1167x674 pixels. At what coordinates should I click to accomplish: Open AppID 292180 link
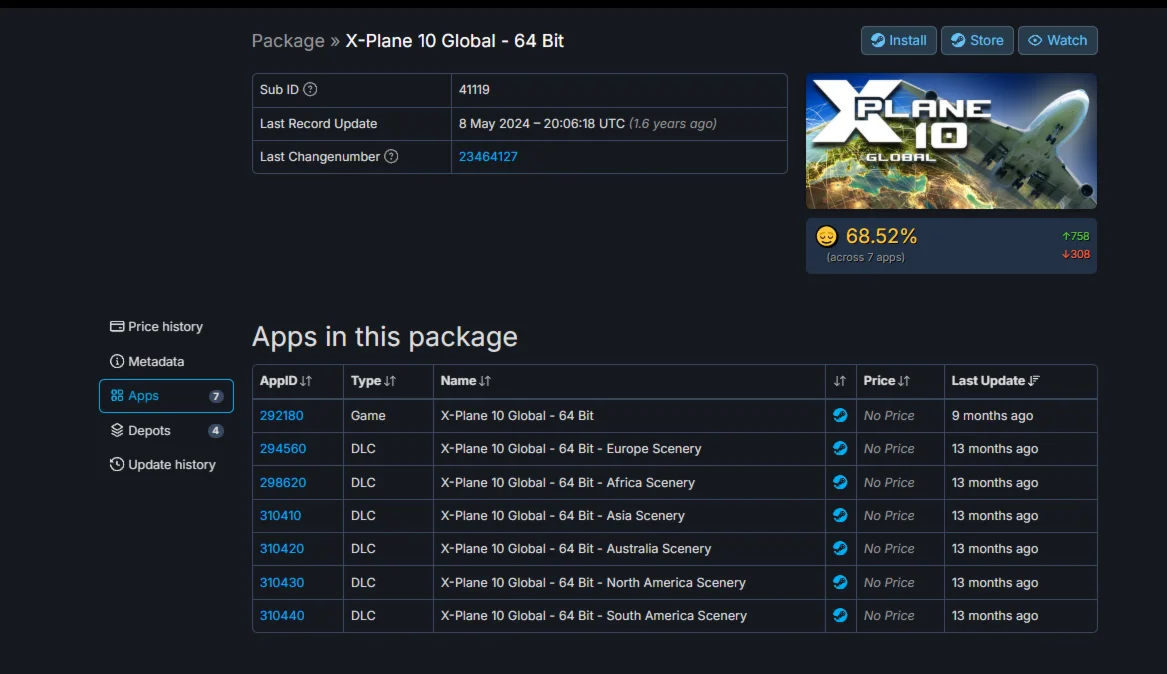(x=281, y=415)
